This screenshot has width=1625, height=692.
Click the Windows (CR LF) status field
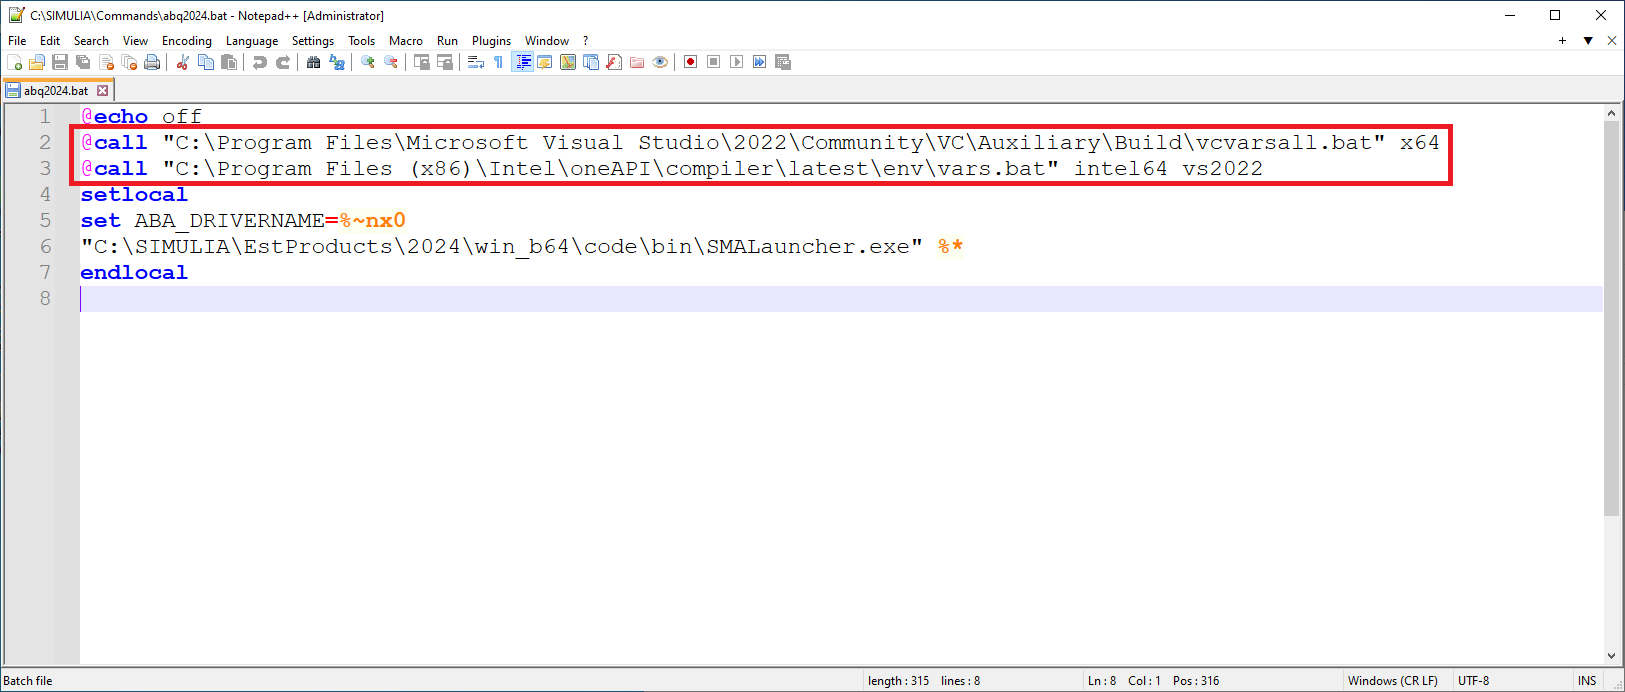coord(1393,681)
